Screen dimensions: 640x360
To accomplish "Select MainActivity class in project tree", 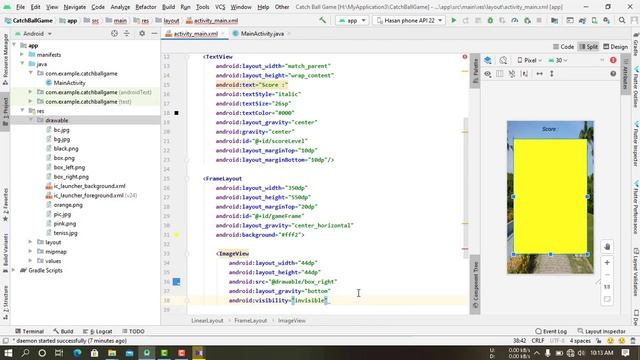I will [x=69, y=83].
